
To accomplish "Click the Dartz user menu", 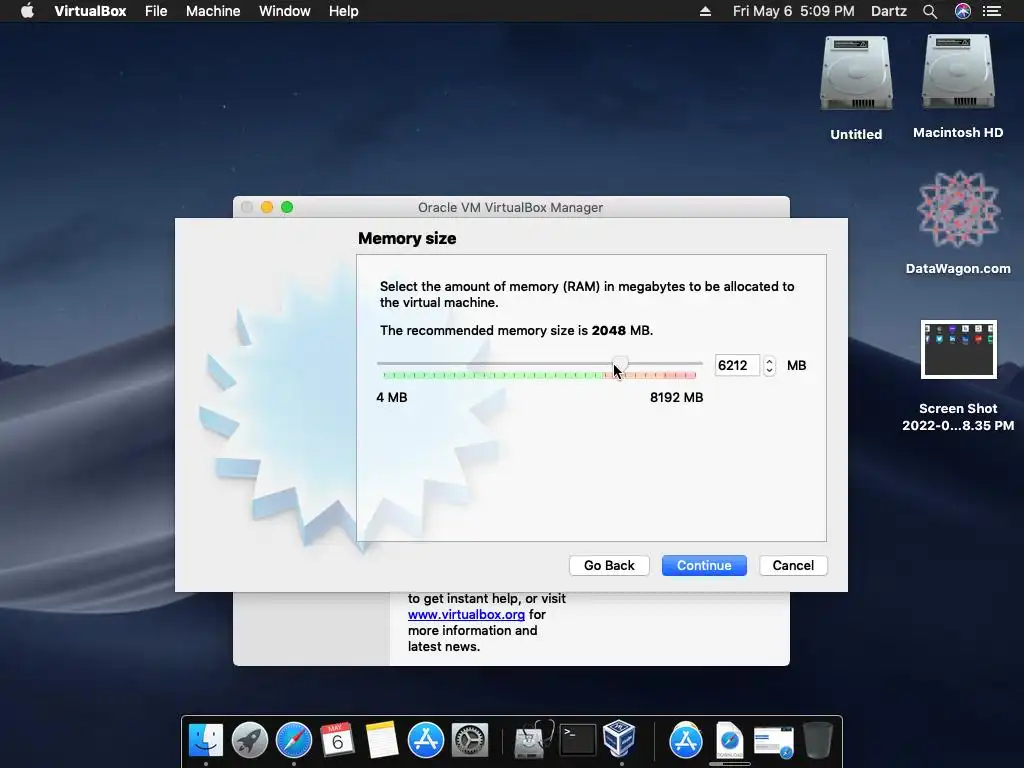I will pos(889,11).
